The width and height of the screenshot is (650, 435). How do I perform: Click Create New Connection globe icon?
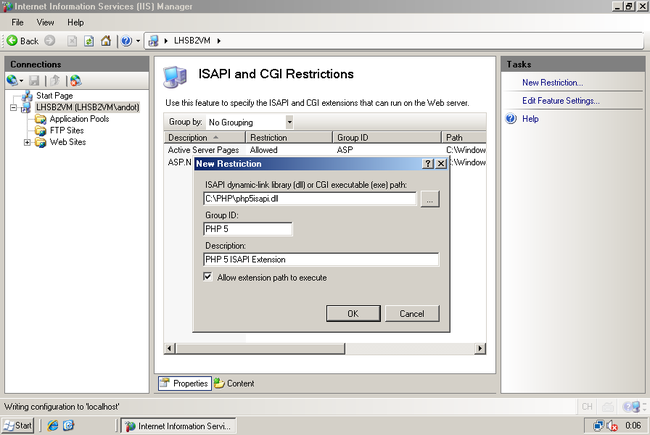click(x=12, y=80)
